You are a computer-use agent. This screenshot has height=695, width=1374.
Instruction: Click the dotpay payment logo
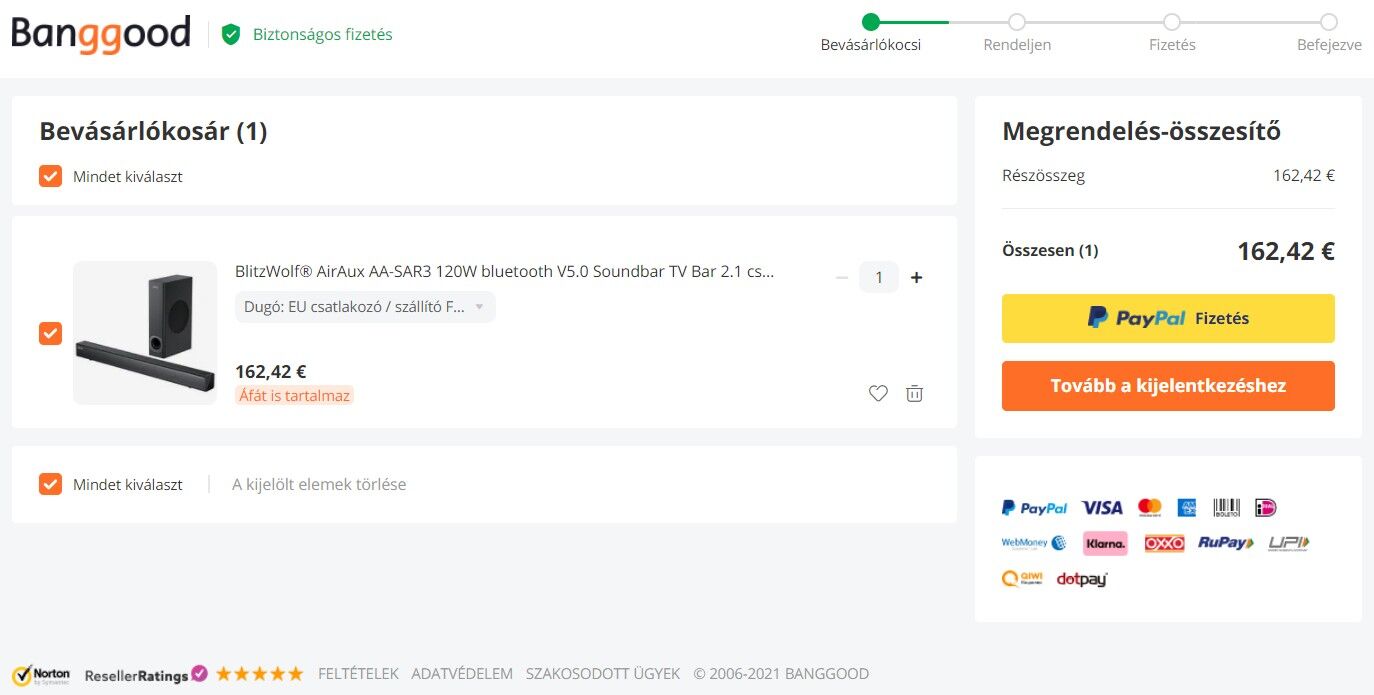click(x=1082, y=578)
